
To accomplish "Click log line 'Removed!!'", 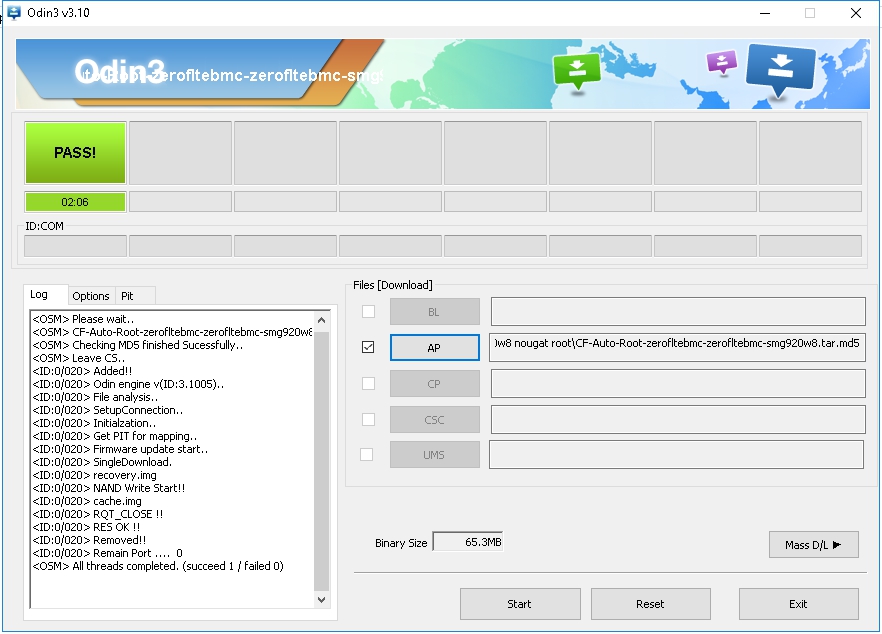I will click(x=89, y=540).
